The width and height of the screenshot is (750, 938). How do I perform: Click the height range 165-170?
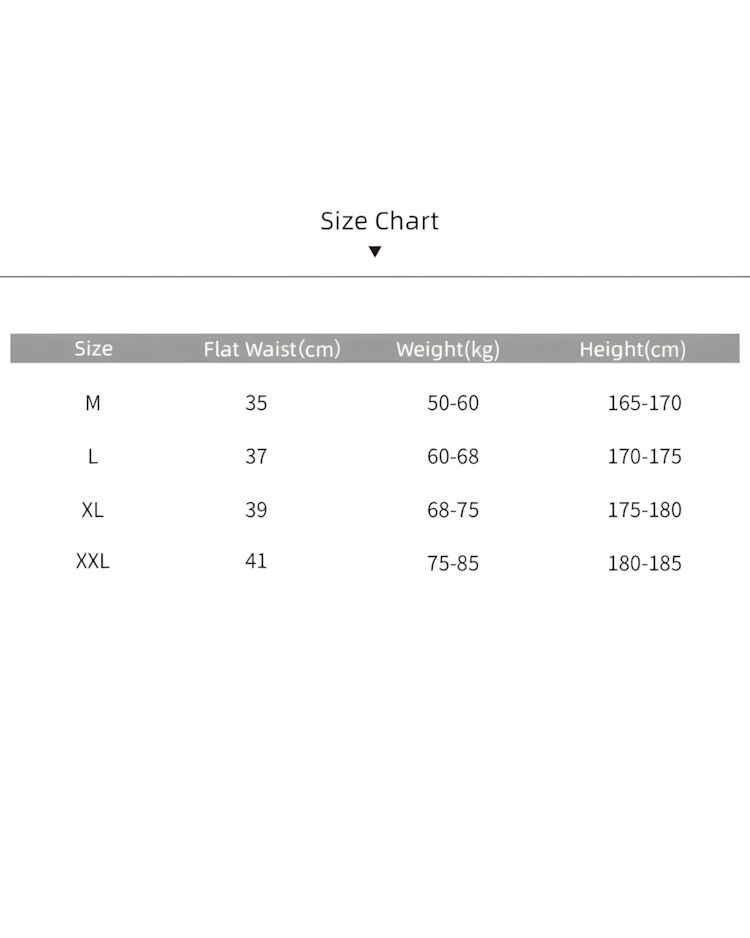click(x=645, y=403)
